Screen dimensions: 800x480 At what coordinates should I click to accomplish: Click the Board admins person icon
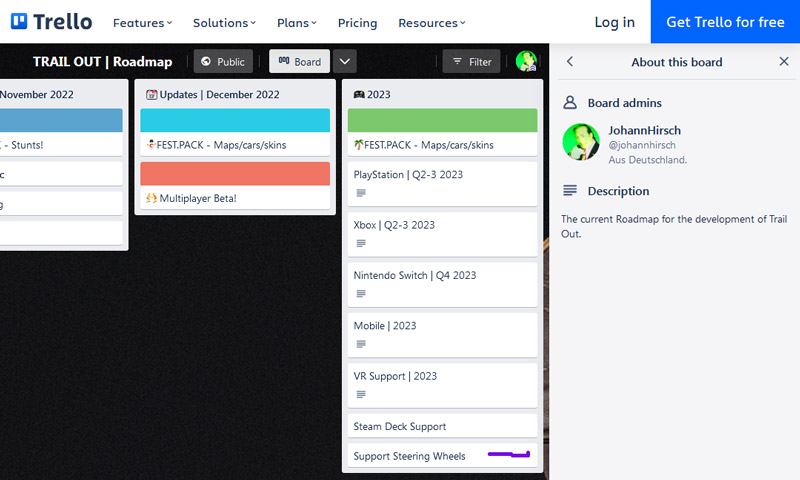(570, 103)
